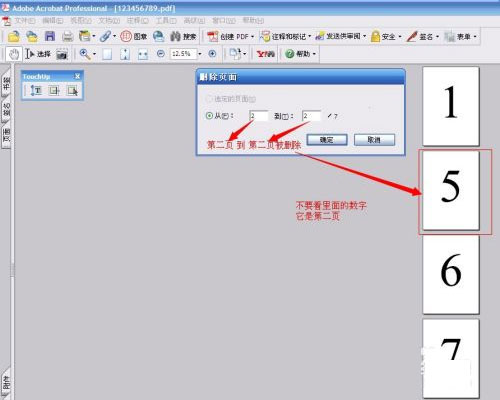The height and width of the screenshot is (400, 500).
Task: Click the Open folder icon
Action: pos(14,36)
